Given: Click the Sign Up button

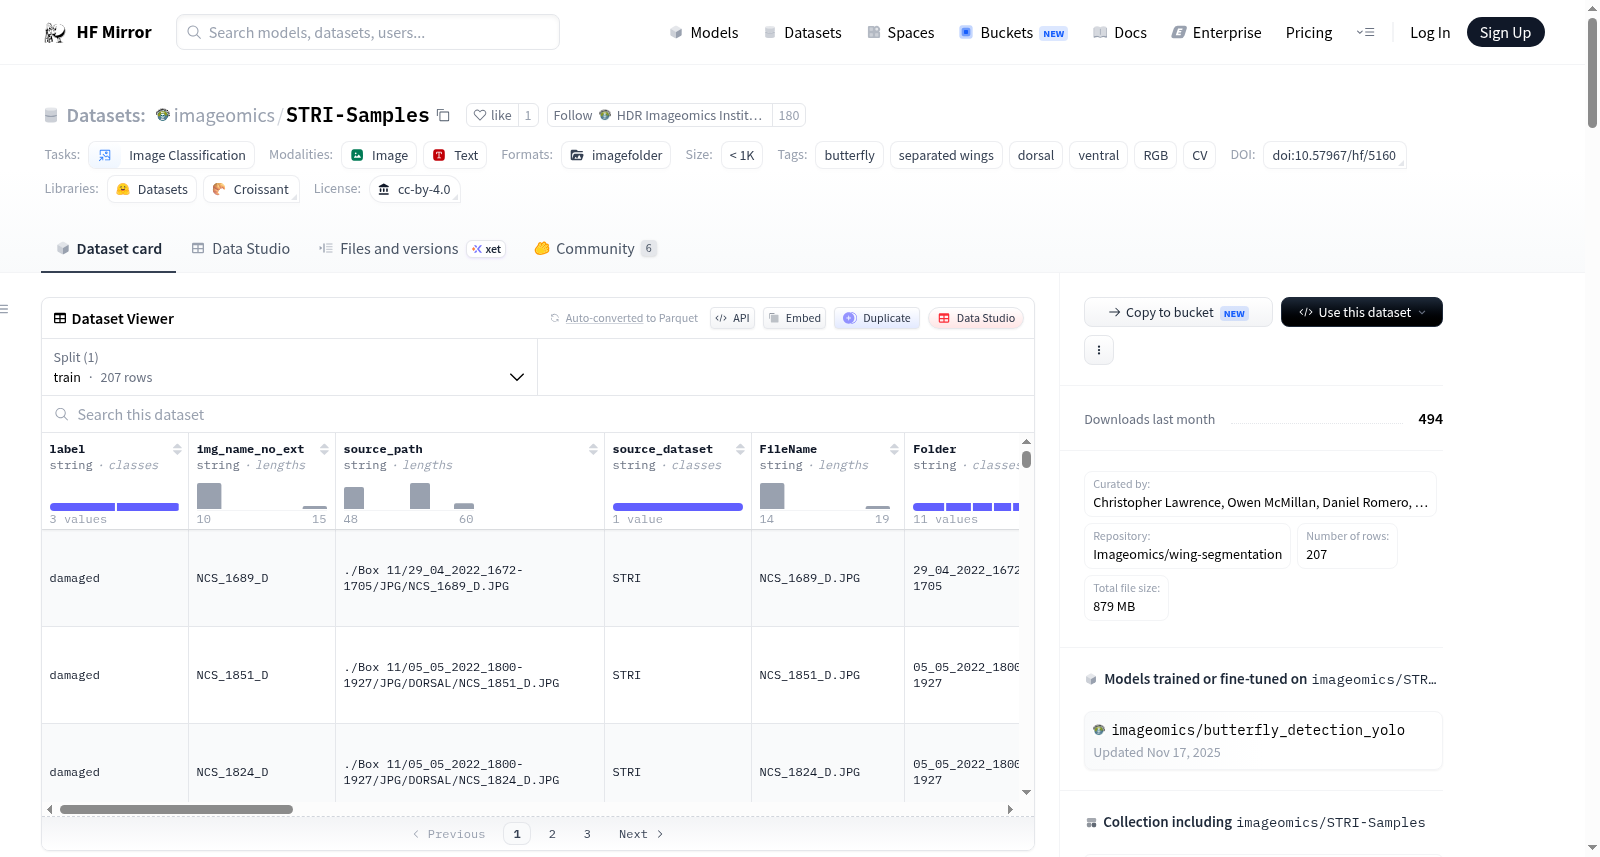Looking at the screenshot, I should point(1506,32).
